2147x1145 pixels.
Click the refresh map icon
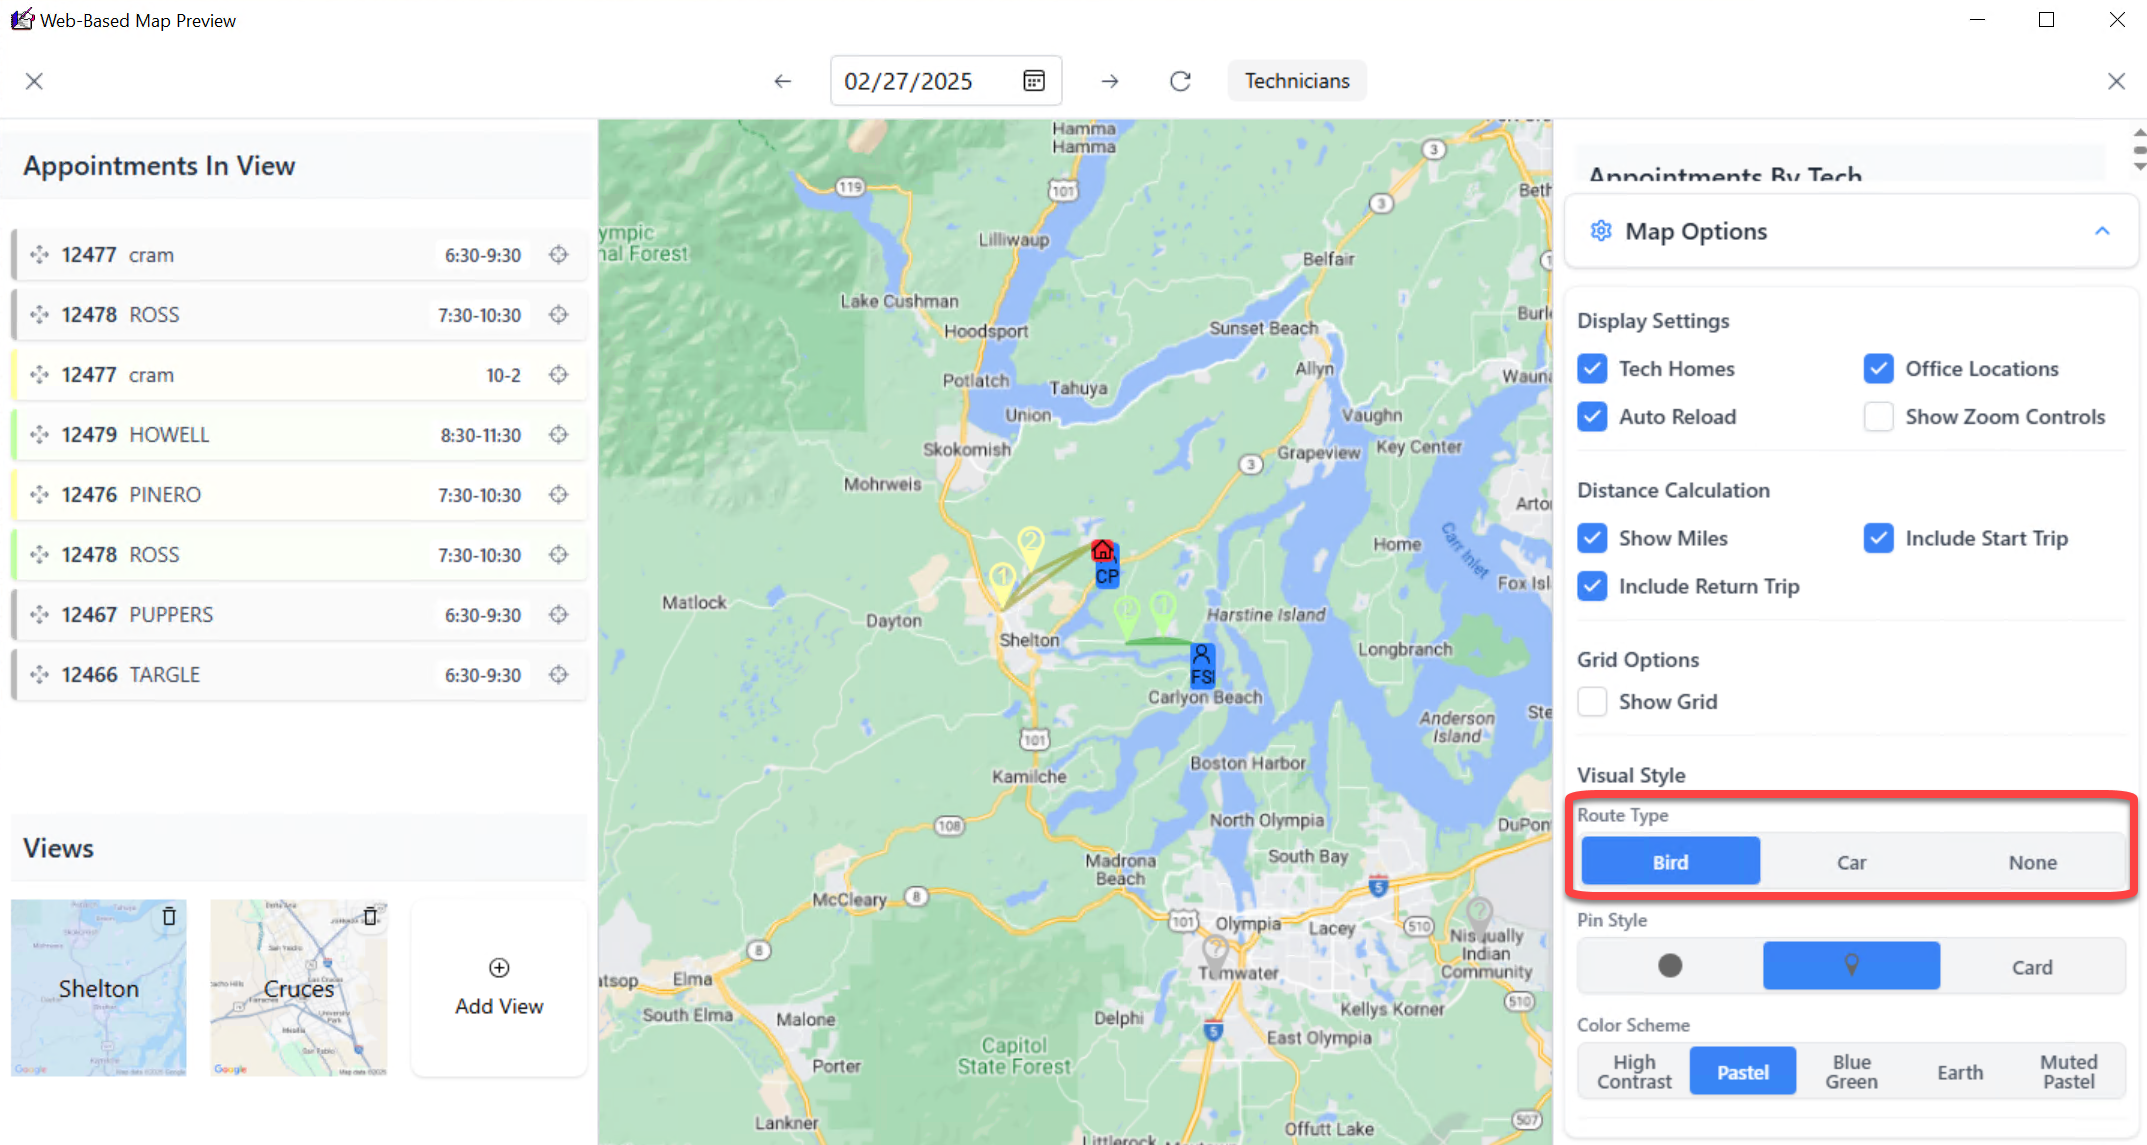click(1180, 81)
